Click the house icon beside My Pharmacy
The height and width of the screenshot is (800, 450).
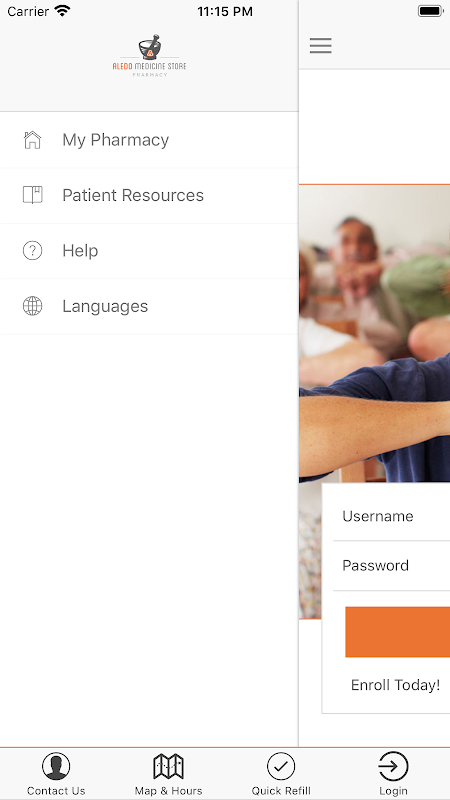32,140
